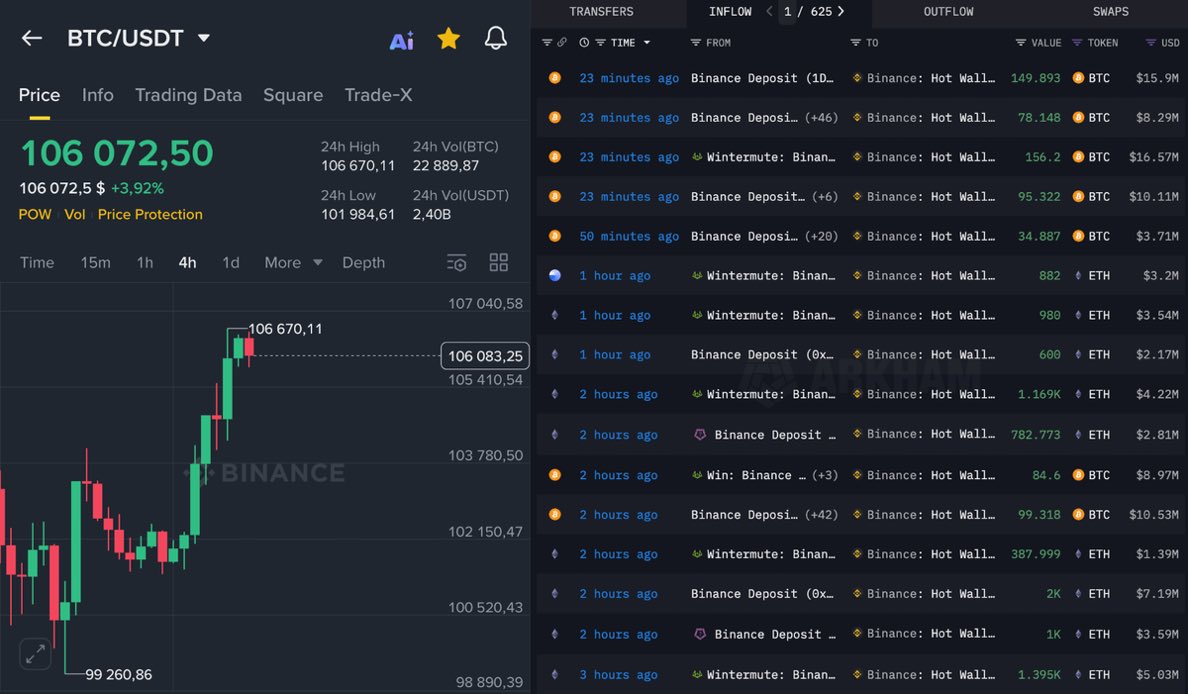Image resolution: width=1188 pixels, height=694 pixels.
Task: Click the Price Protection label
Action: tap(150, 214)
